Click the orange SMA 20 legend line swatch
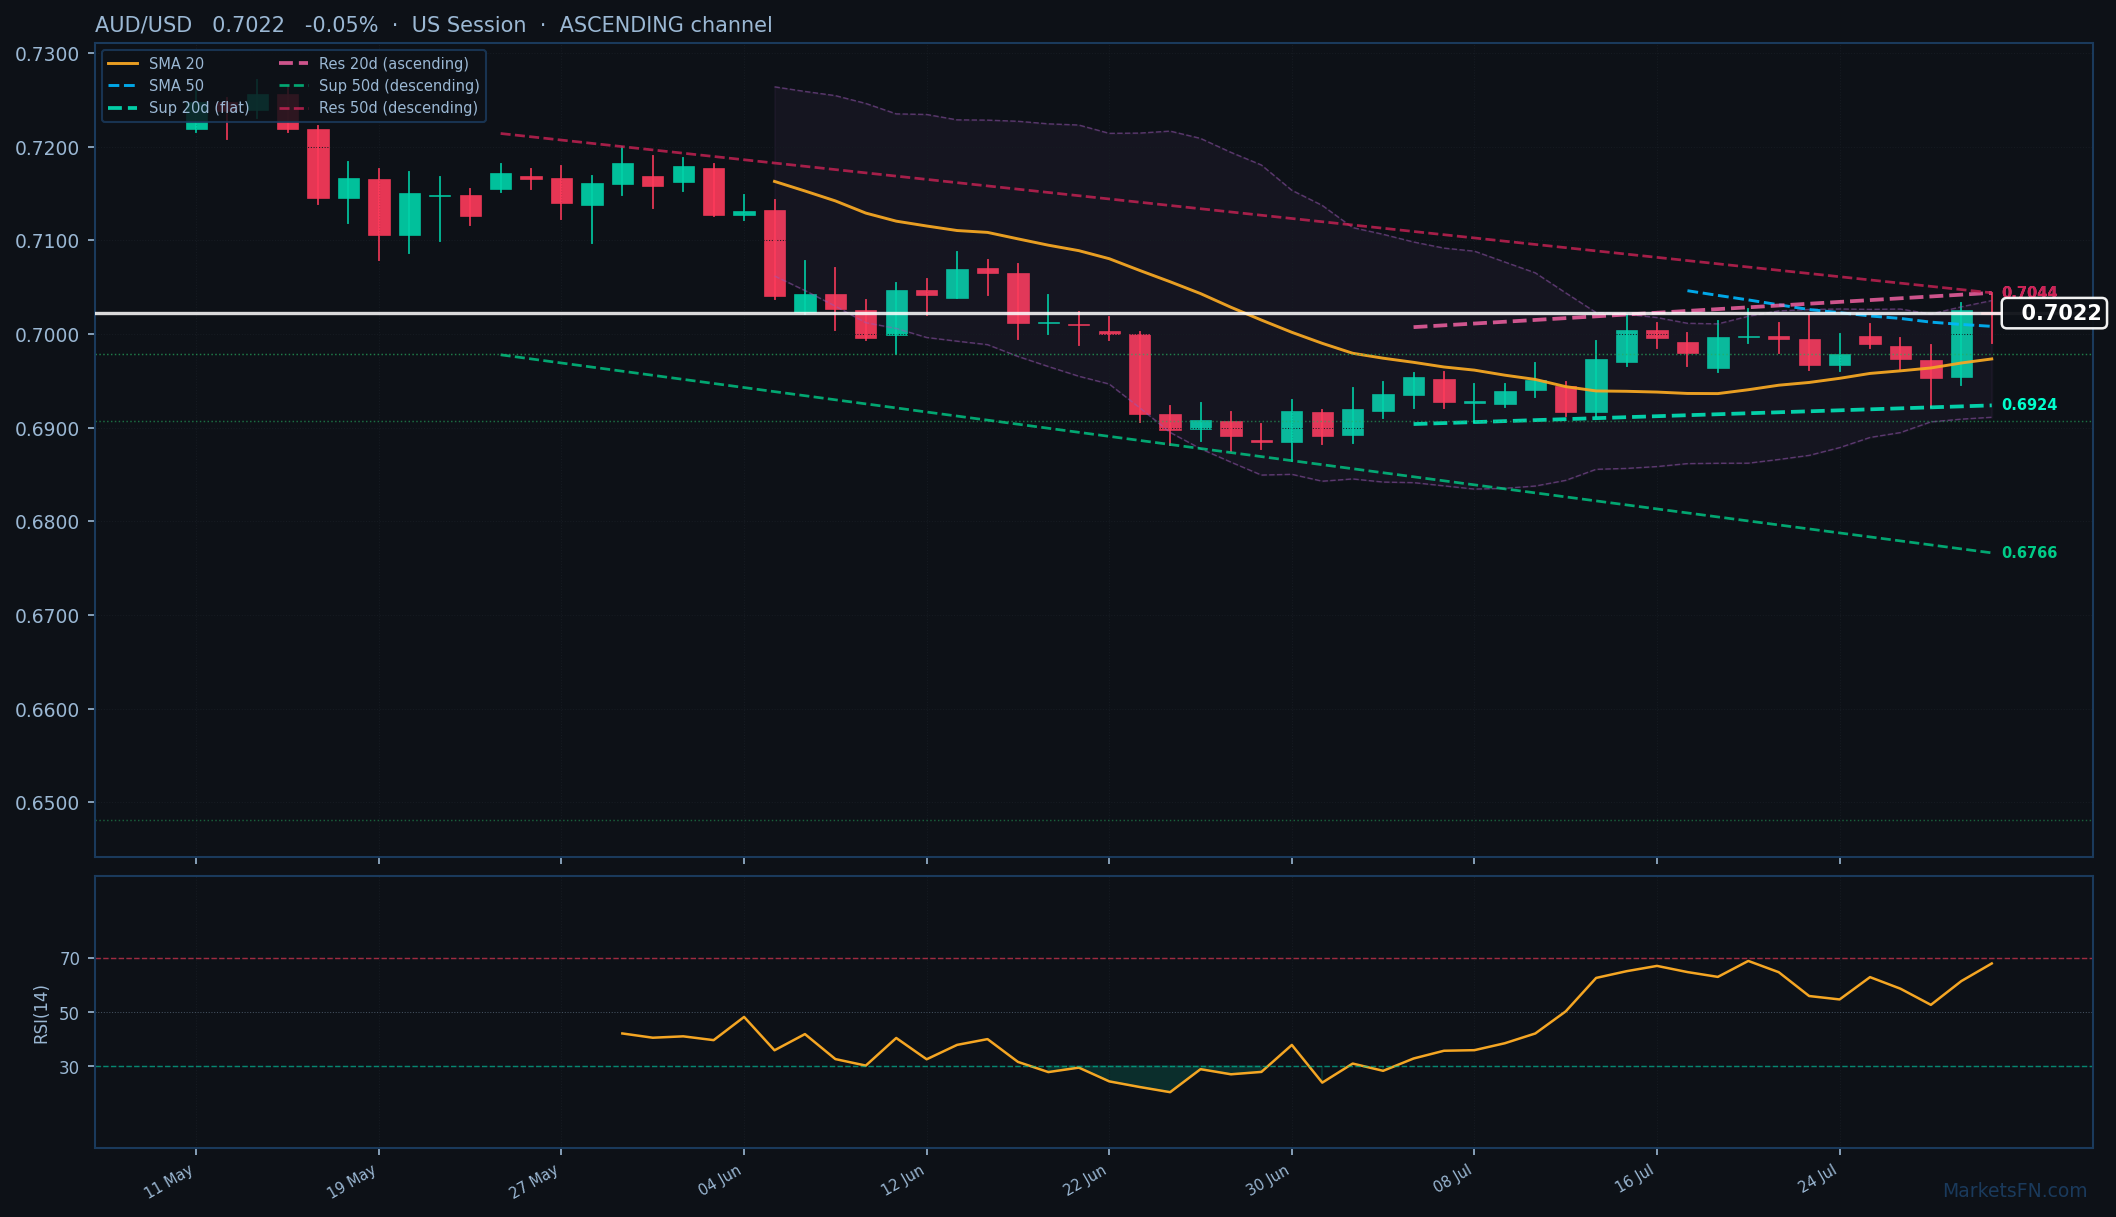2116x1217 pixels. tap(123, 64)
